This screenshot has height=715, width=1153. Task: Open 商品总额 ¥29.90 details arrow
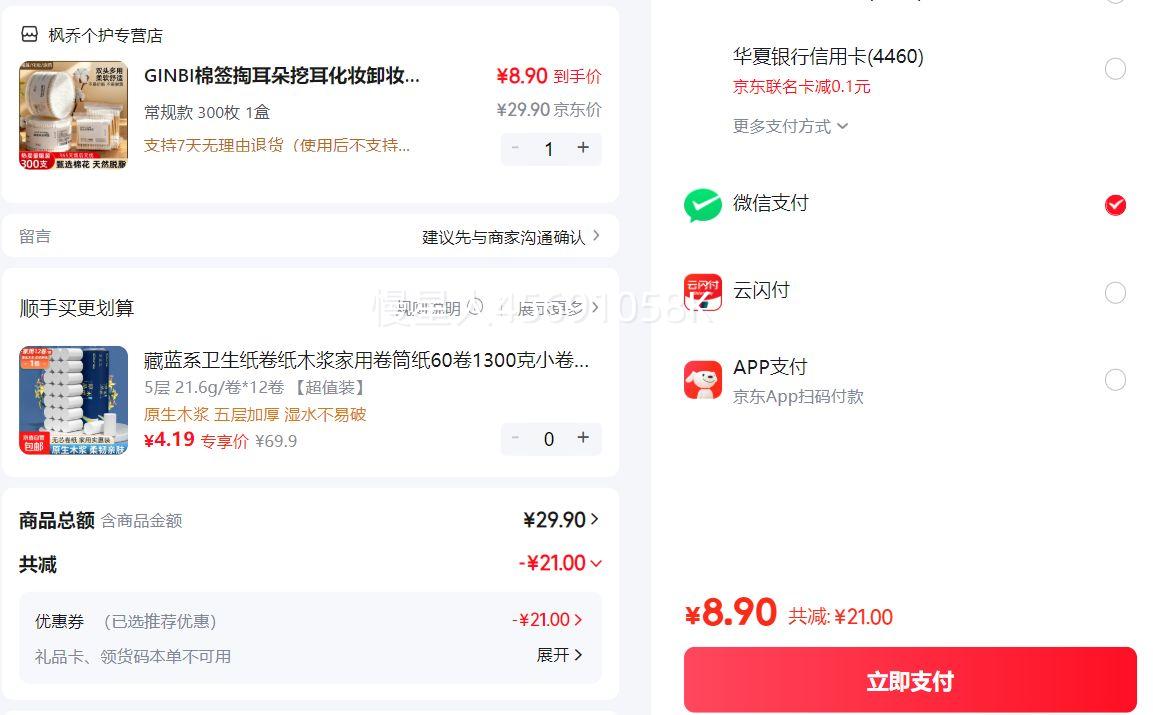tap(595, 519)
